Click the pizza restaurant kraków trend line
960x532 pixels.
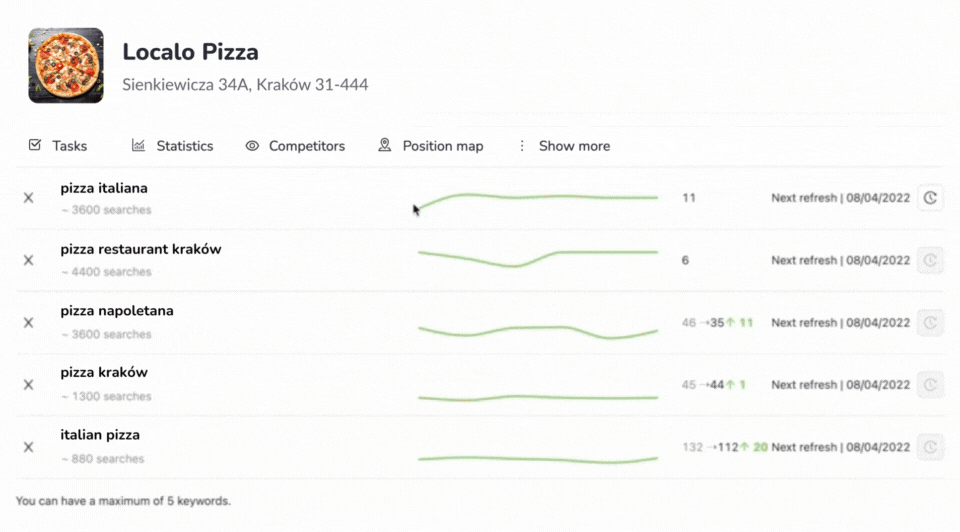click(537, 258)
